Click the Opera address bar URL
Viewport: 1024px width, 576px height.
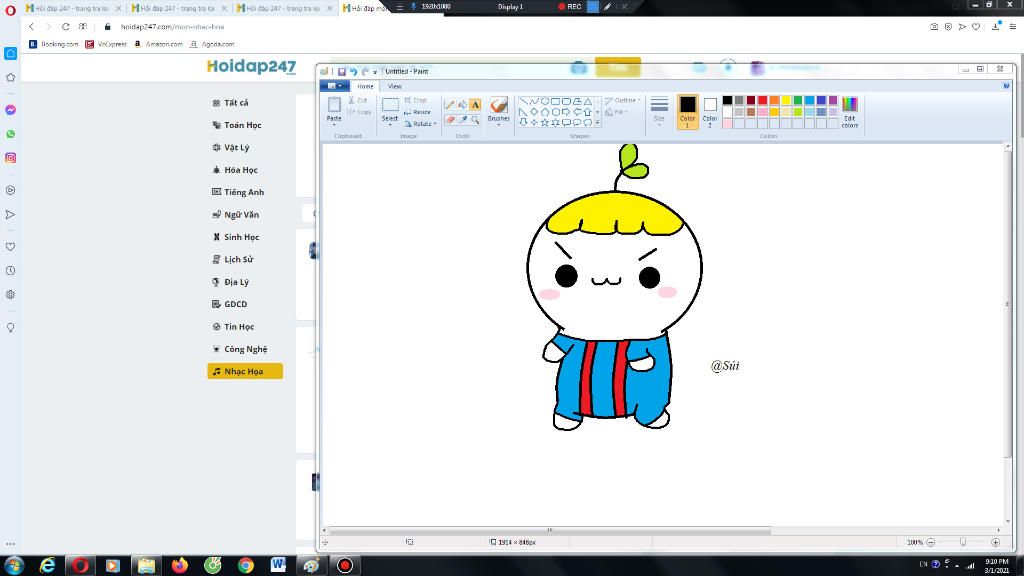pyautogui.click(x=172, y=27)
